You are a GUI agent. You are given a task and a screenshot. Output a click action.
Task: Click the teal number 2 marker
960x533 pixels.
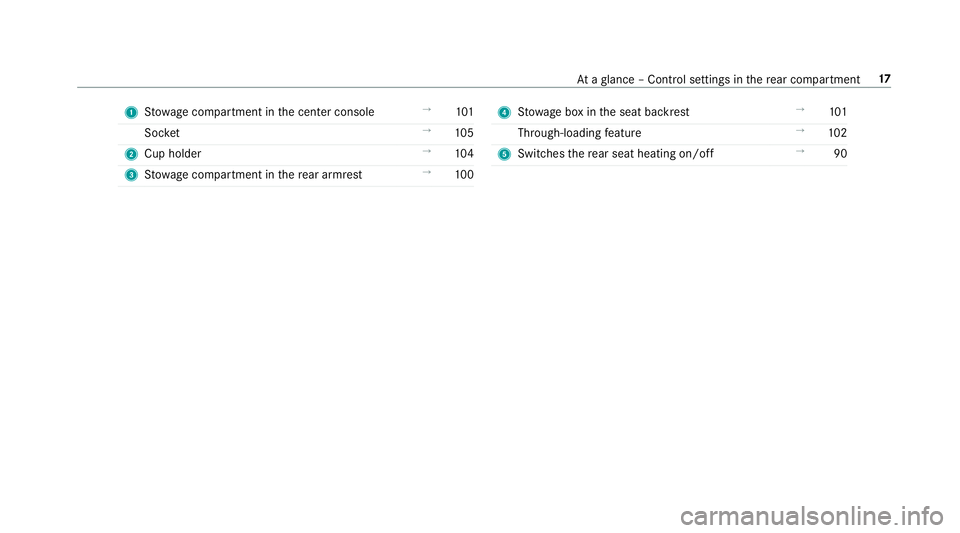point(131,154)
